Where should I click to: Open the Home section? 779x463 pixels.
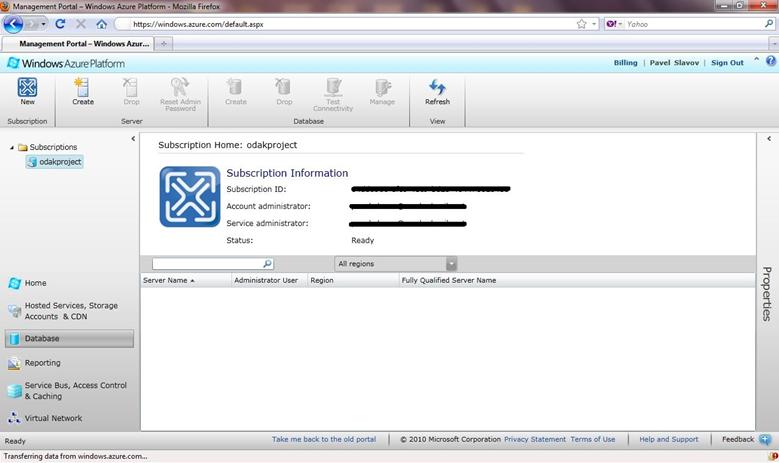pos(27,283)
